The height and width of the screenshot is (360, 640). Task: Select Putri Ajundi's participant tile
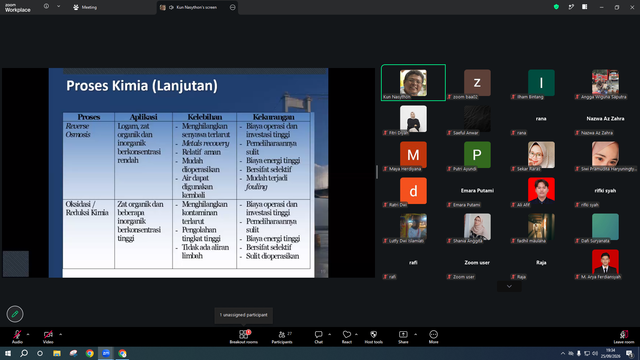pyautogui.click(x=477, y=154)
